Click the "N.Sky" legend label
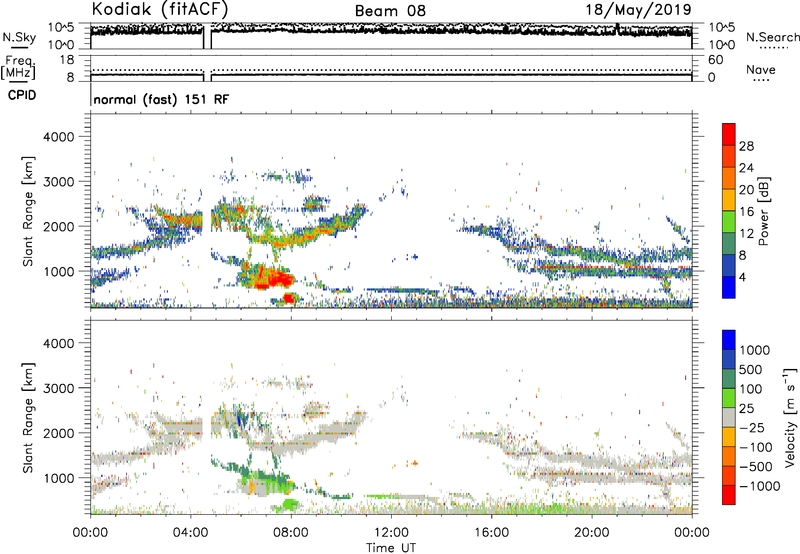 click(x=19, y=37)
